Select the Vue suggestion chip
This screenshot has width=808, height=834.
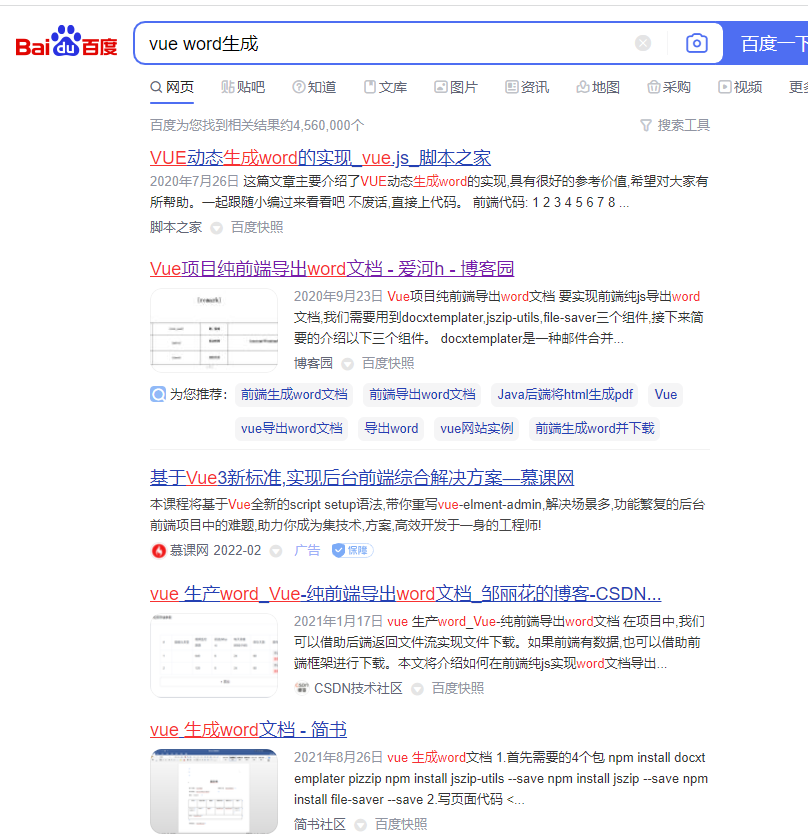point(665,395)
